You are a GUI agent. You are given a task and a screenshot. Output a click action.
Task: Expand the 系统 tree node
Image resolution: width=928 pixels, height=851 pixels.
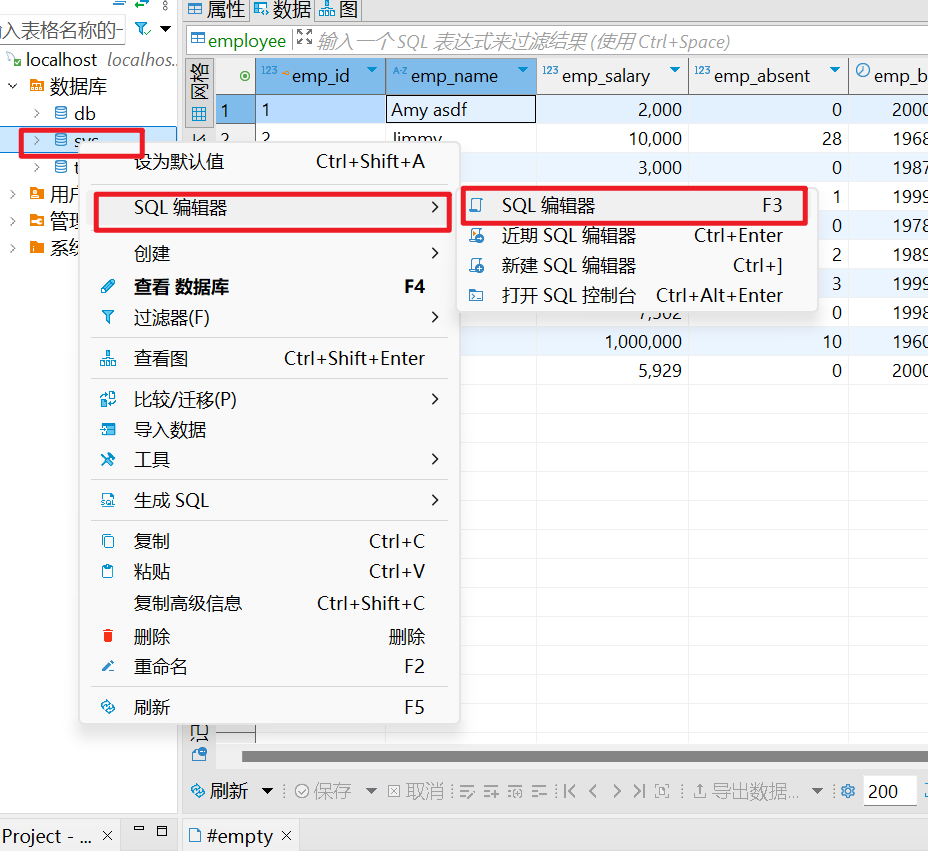click(x=14, y=247)
